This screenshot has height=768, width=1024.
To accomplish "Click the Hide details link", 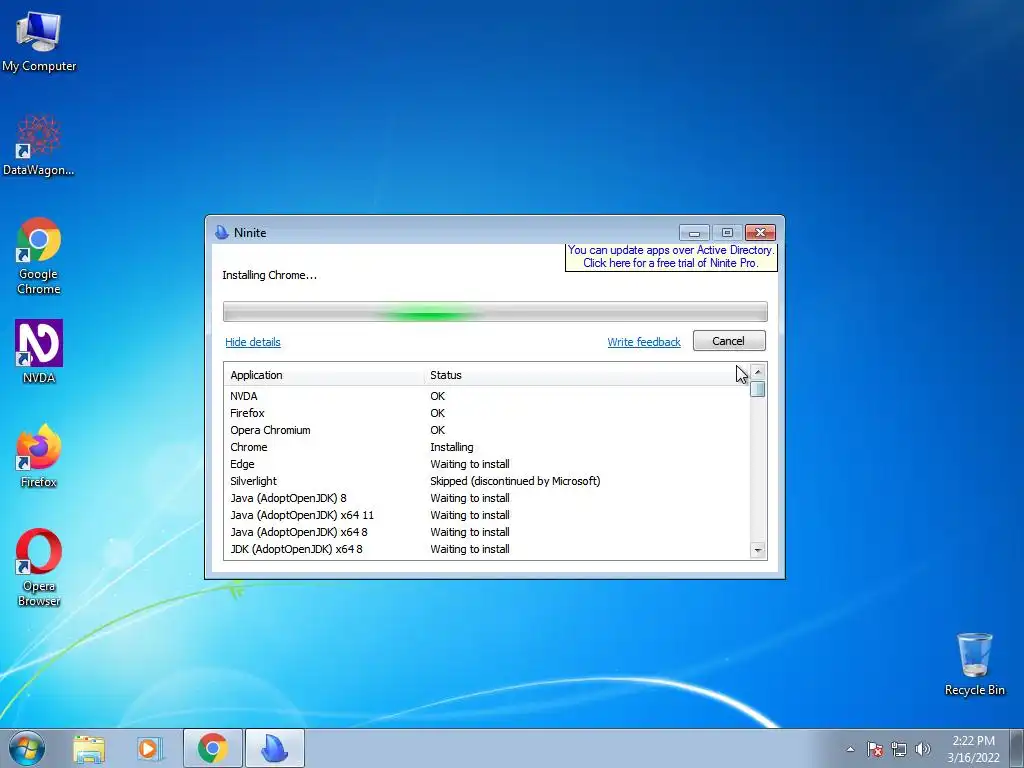I will (x=253, y=342).
